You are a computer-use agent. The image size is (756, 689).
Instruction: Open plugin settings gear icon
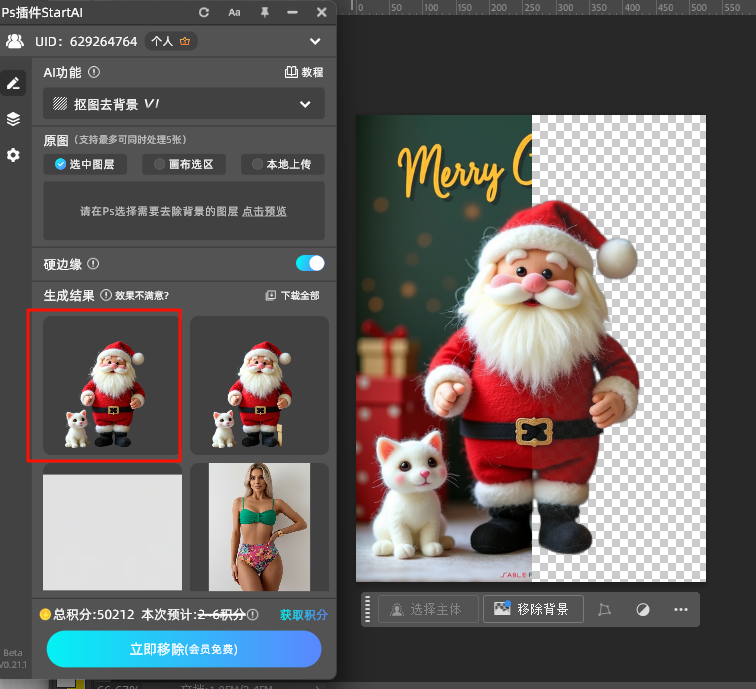pos(13,155)
